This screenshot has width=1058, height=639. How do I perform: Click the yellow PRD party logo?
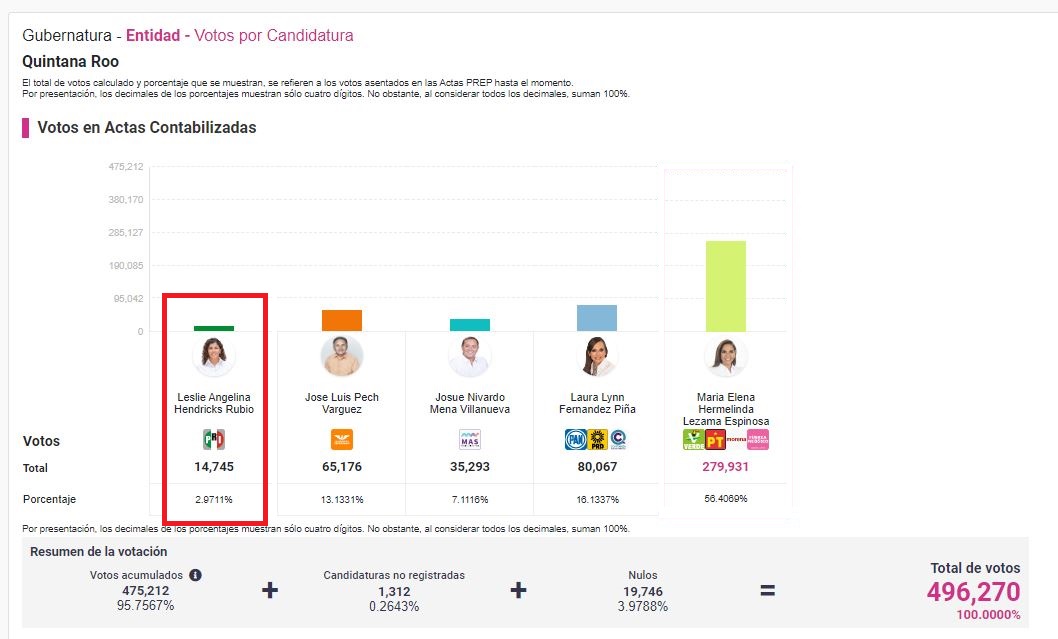597,439
